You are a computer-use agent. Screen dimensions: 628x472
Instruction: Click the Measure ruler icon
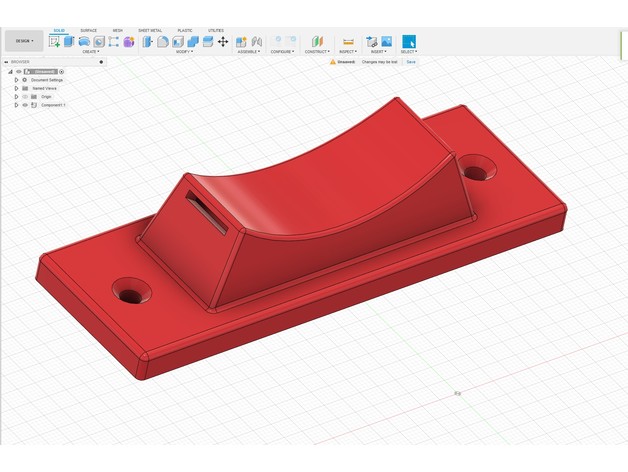click(x=348, y=41)
